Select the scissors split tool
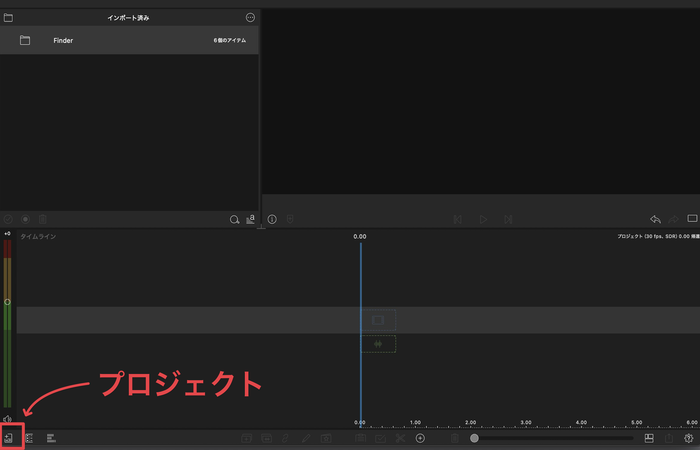This screenshot has height=450, width=700. pyautogui.click(x=399, y=438)
